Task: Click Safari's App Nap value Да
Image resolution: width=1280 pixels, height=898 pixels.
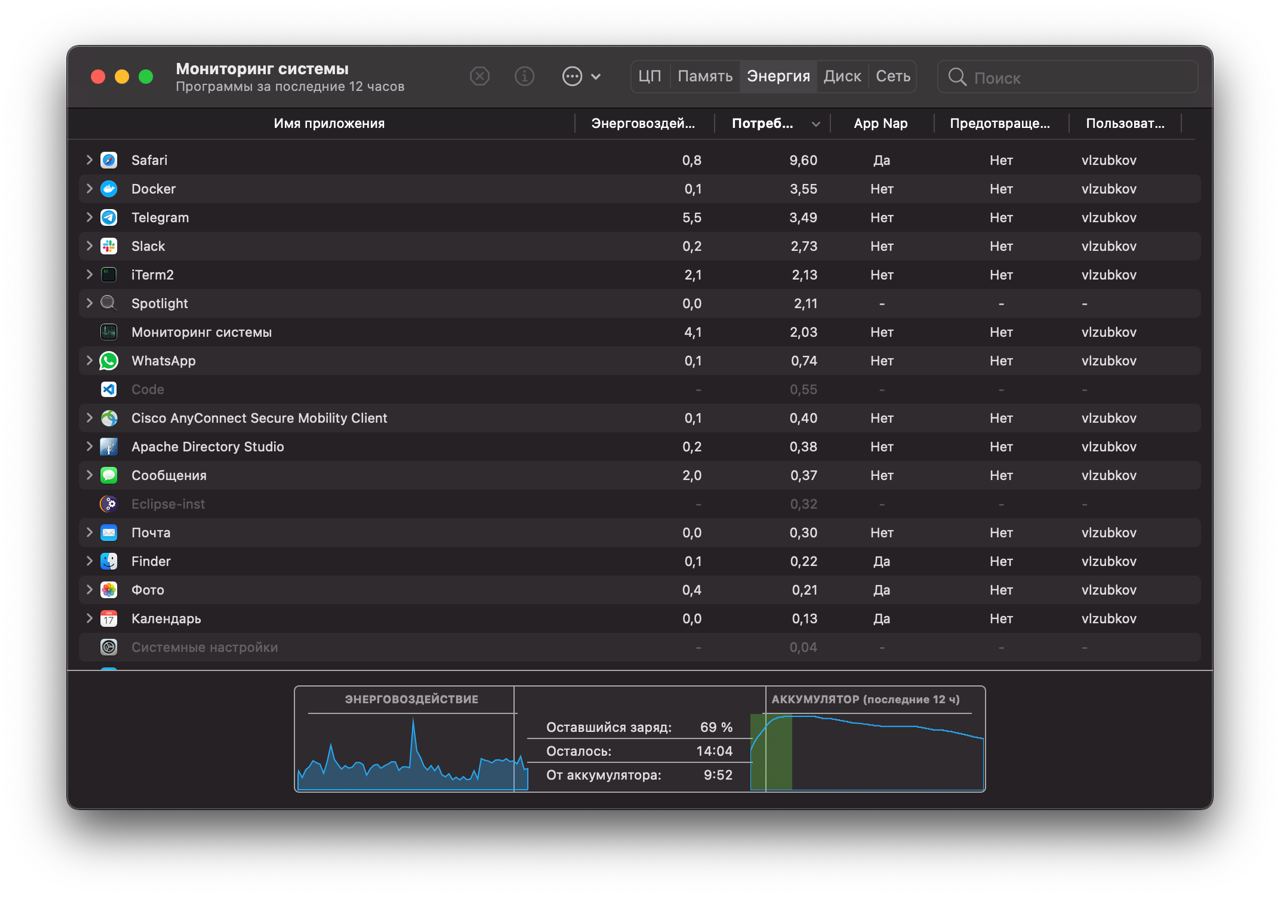Action: (881, 160)
